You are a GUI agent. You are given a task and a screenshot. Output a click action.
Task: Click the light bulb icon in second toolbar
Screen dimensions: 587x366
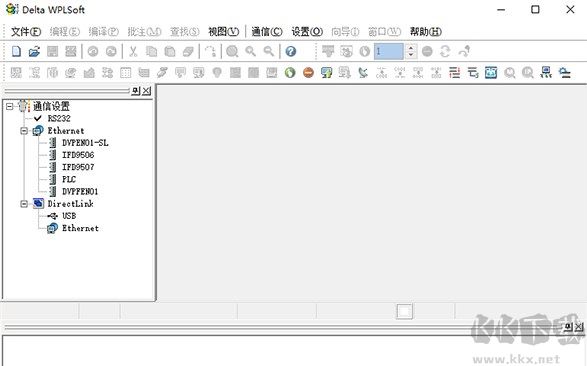217,72
